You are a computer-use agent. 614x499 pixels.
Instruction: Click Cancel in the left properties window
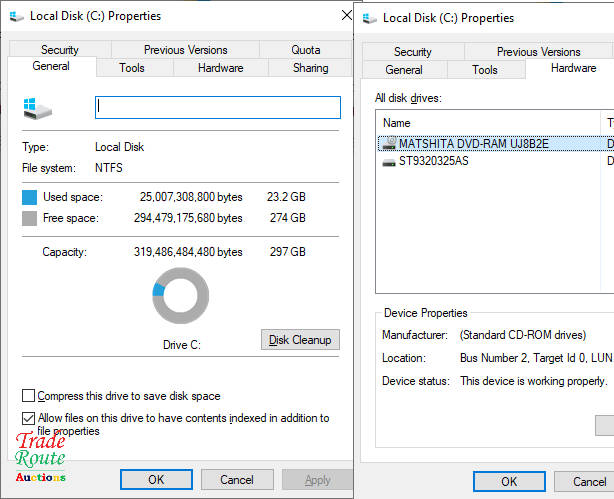(236, 480)
